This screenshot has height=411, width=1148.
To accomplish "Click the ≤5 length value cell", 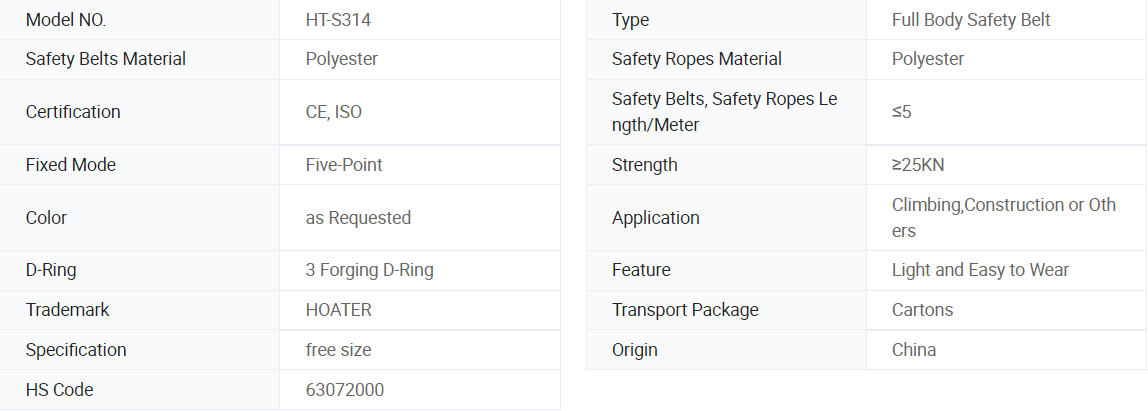I will click(x=1007, y=112).
